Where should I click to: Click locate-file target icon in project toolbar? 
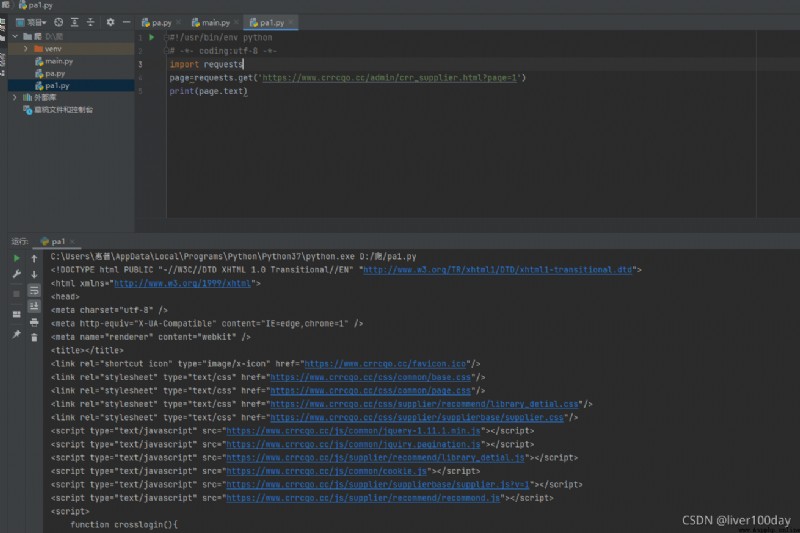click(59, 22)
